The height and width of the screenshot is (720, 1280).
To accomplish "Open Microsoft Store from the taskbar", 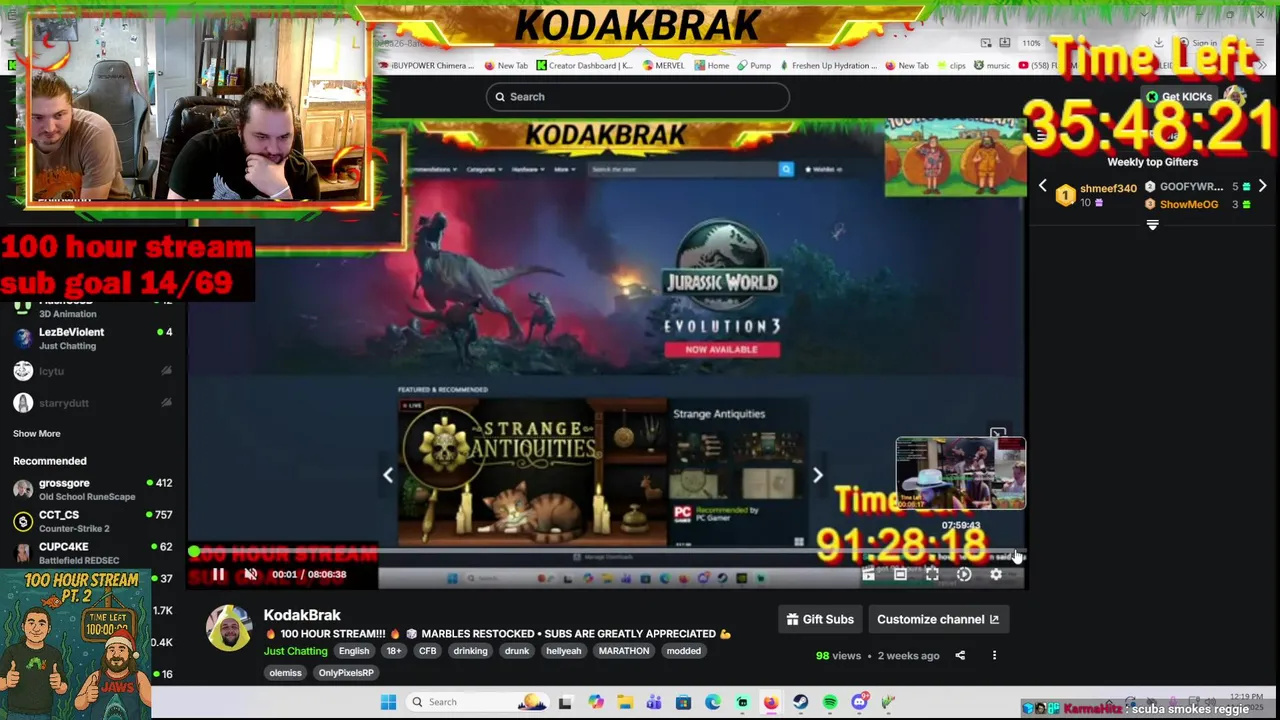I will [683, 702].
